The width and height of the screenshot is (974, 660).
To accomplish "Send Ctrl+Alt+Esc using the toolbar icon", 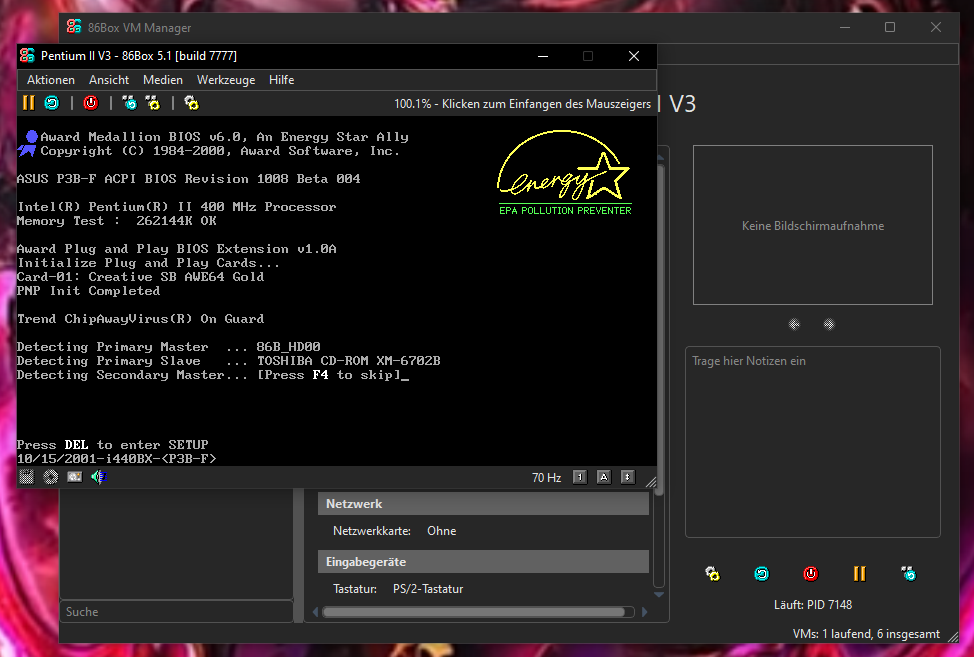I will pyautogui.click(x=153, y=103).
